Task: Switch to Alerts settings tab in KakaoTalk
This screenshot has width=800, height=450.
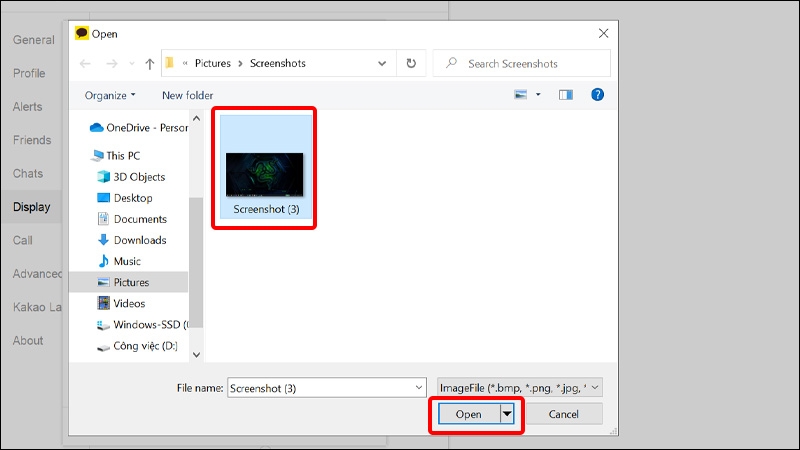Action: click(x=28, y=107)
